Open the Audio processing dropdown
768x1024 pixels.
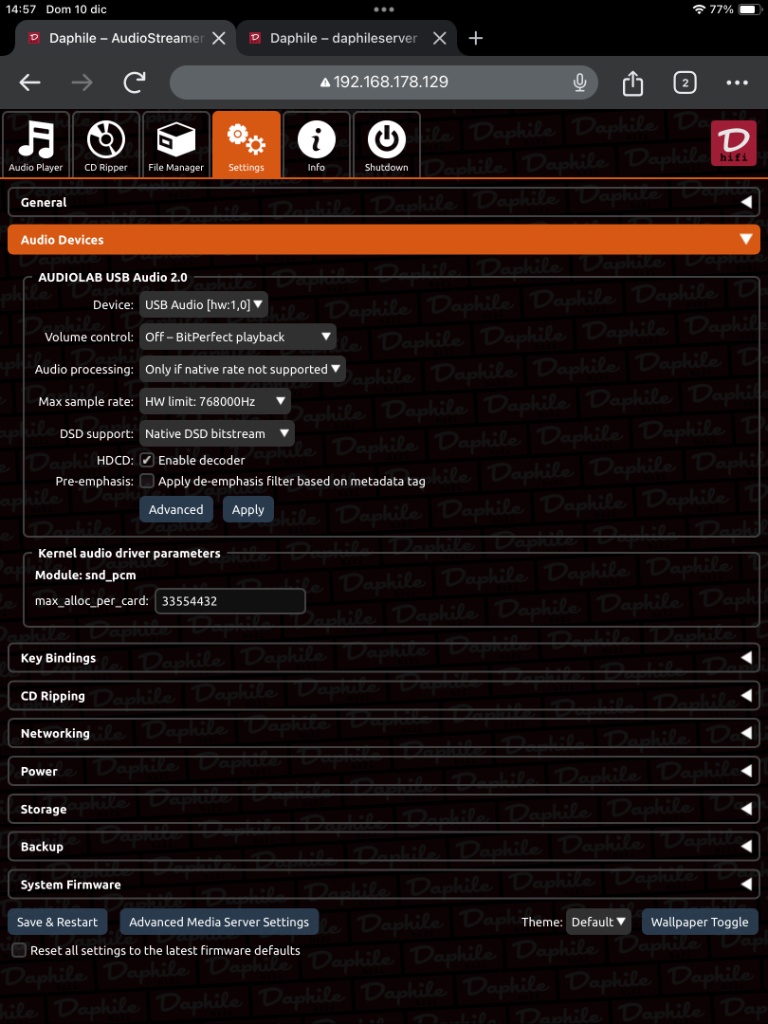(x=242, y=369)
